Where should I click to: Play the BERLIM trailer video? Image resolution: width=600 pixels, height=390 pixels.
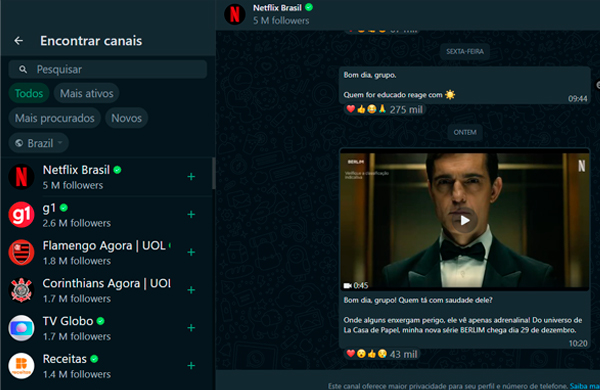(x=465, y=220)
